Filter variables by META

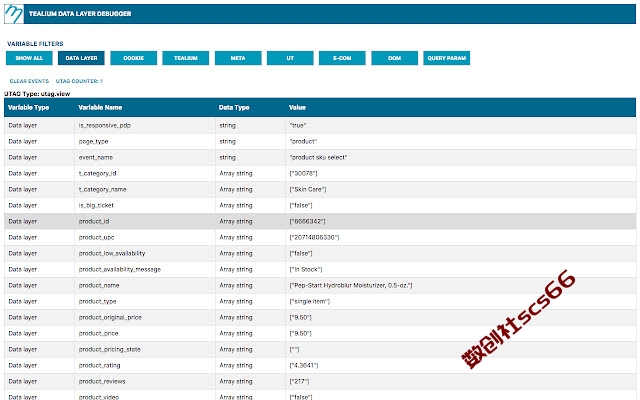click(238, 58)
